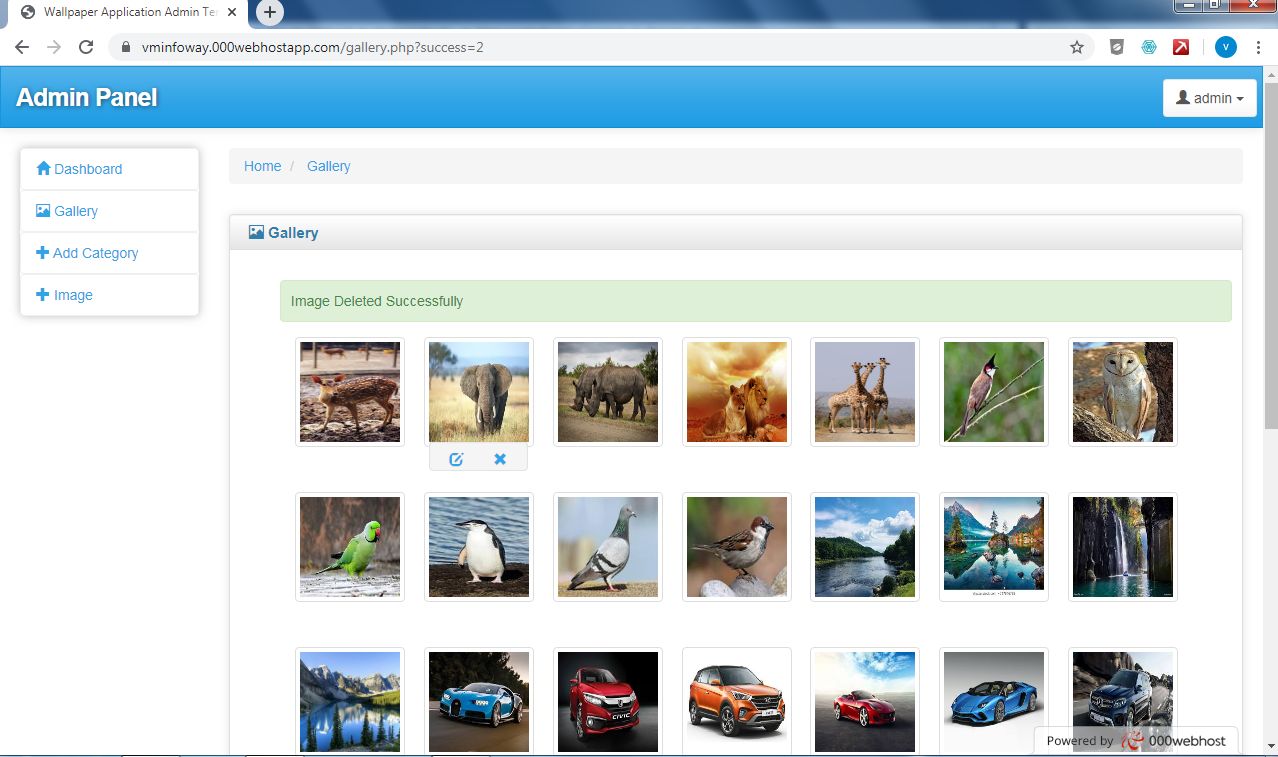Click the mountain lake reflection thumbnail

pos(994,547)
